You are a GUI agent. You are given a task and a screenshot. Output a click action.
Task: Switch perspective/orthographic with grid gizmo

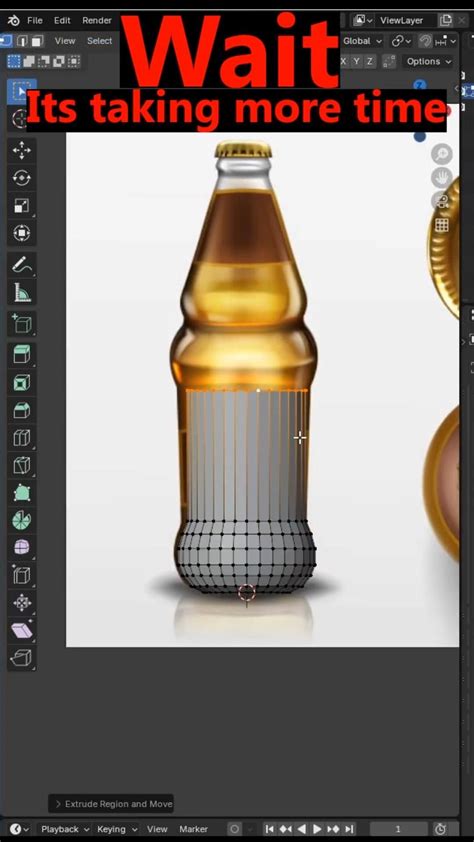coord(442,225)
